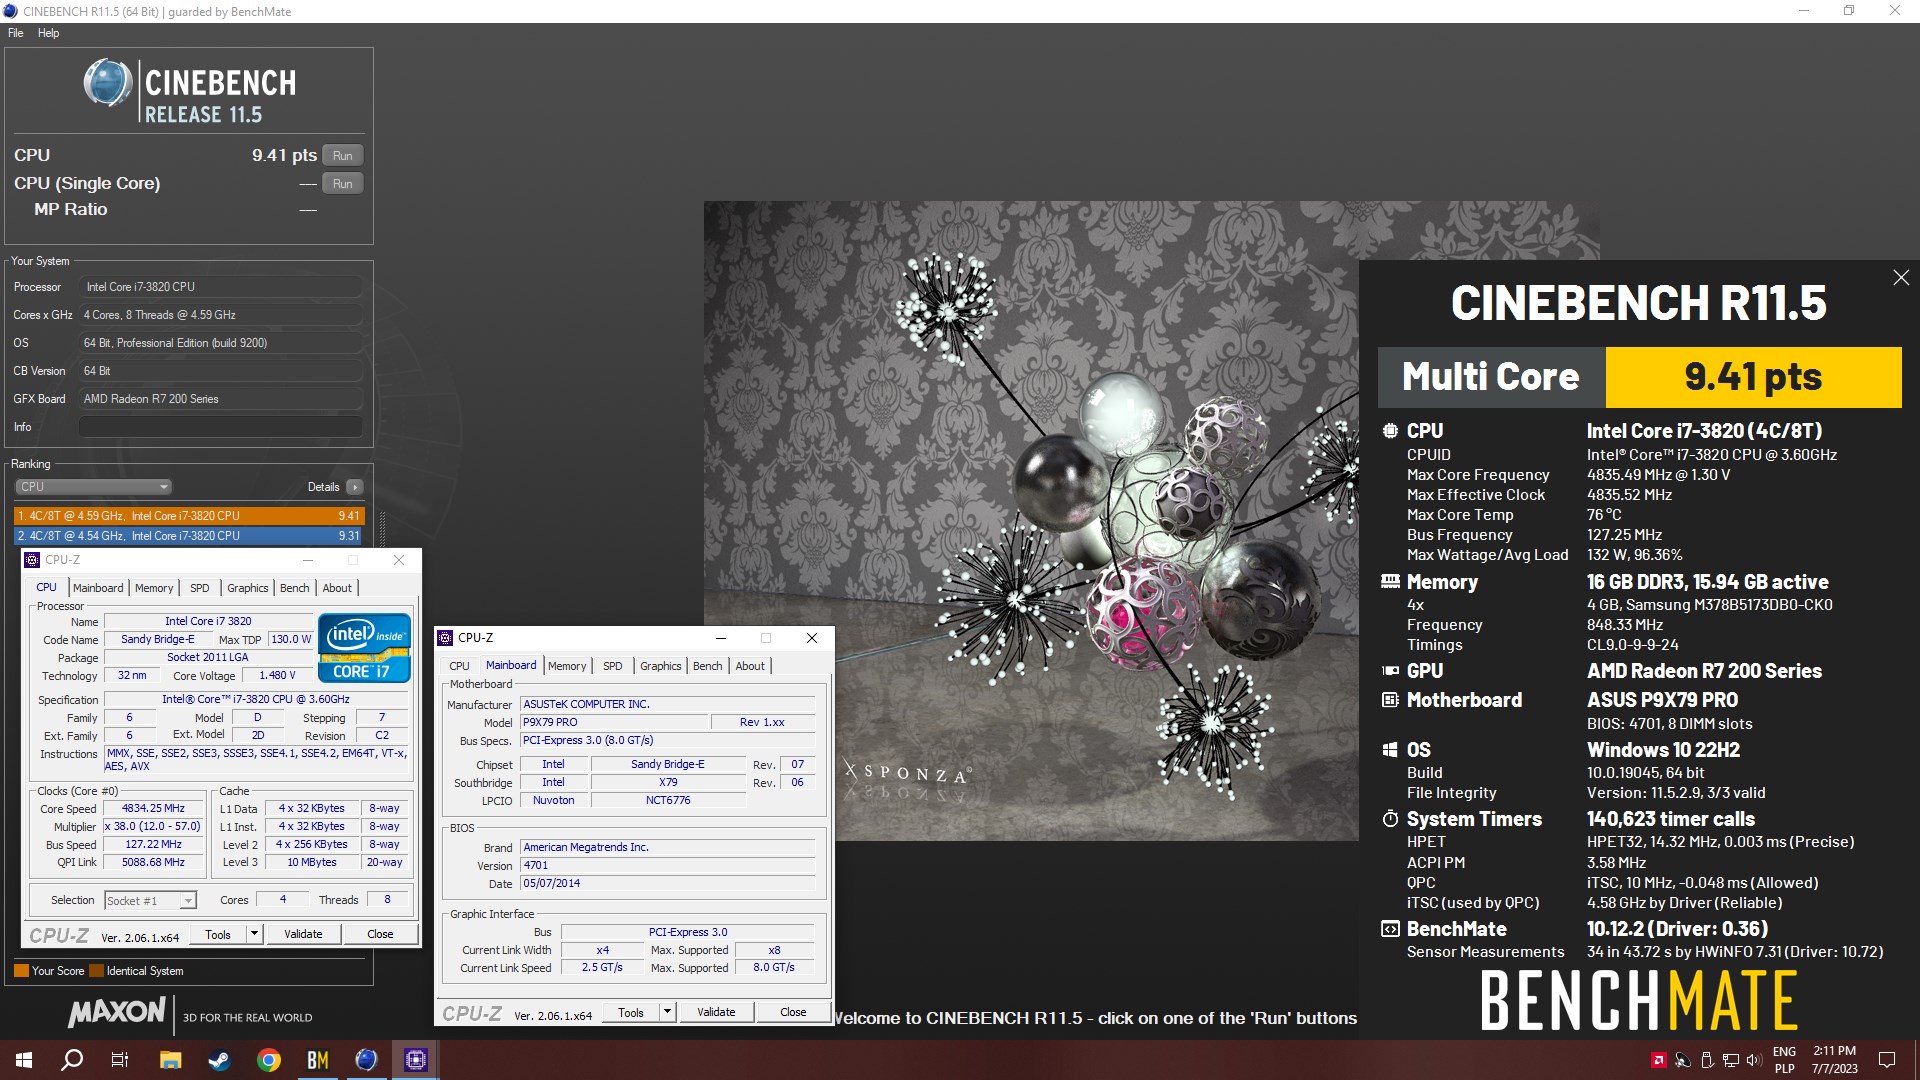Click the ENG PLP language indicator
The width and height of the screenshot is (1920, 1080).
(x=1784, y=1060)
